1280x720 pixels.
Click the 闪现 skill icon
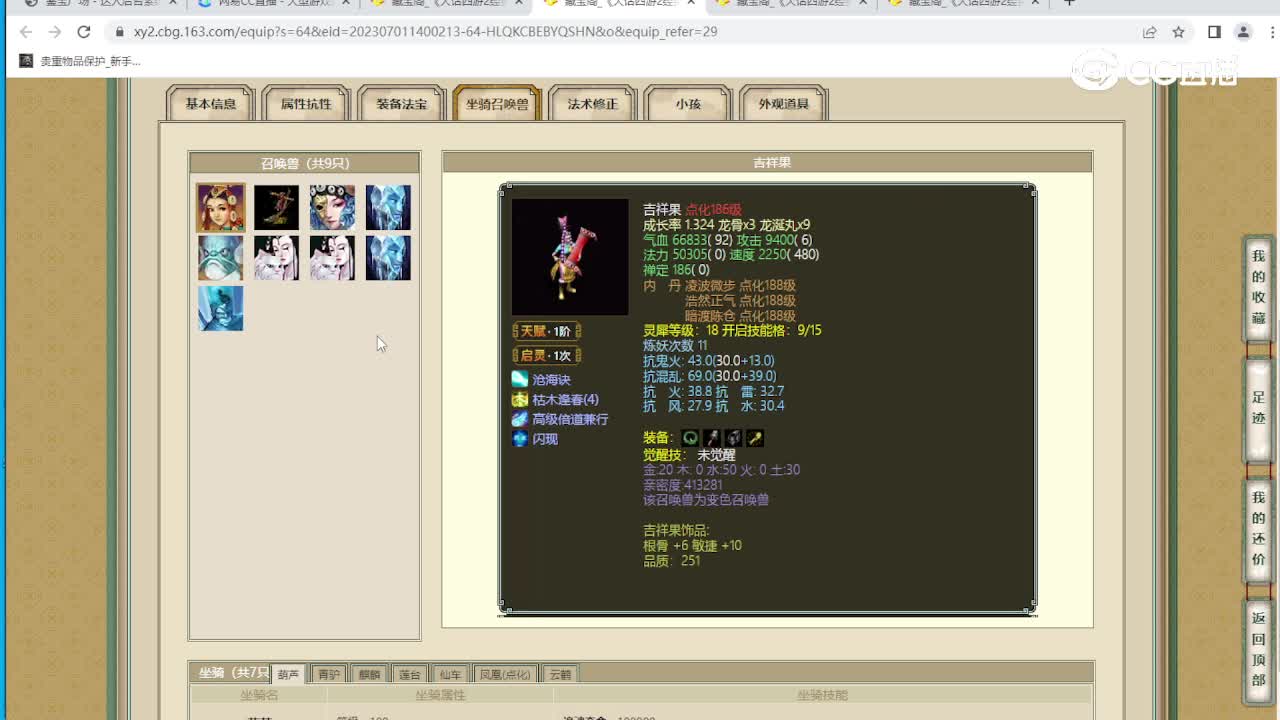pyautogui.click(x=519, y=438)
